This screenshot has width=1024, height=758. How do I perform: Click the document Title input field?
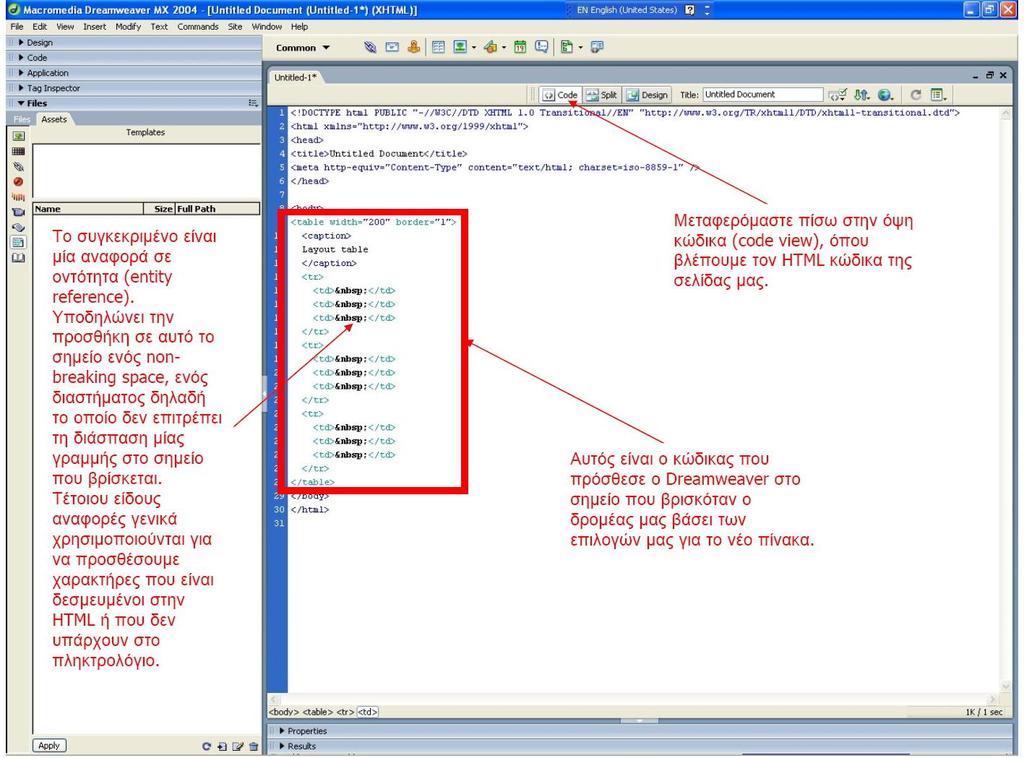coord(762,95)
